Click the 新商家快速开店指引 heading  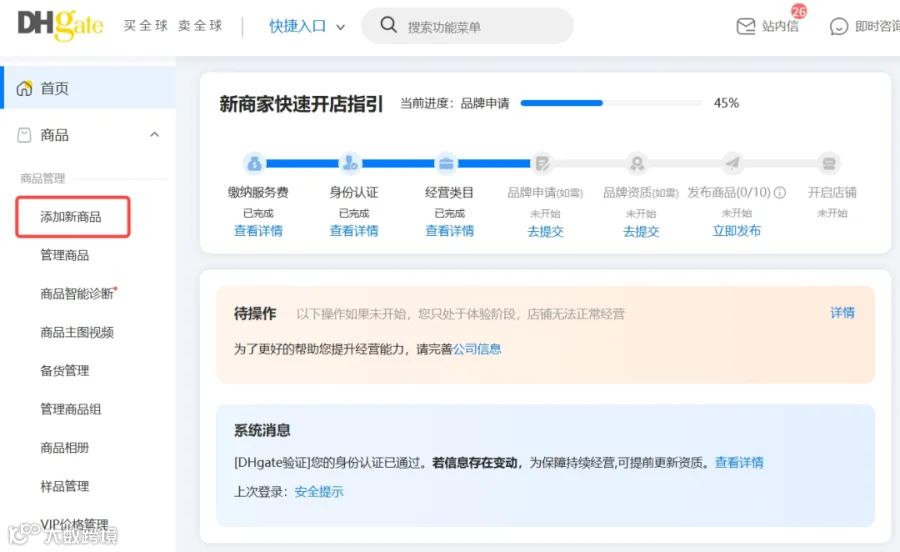pyautogui.click(x=301, y=104)
